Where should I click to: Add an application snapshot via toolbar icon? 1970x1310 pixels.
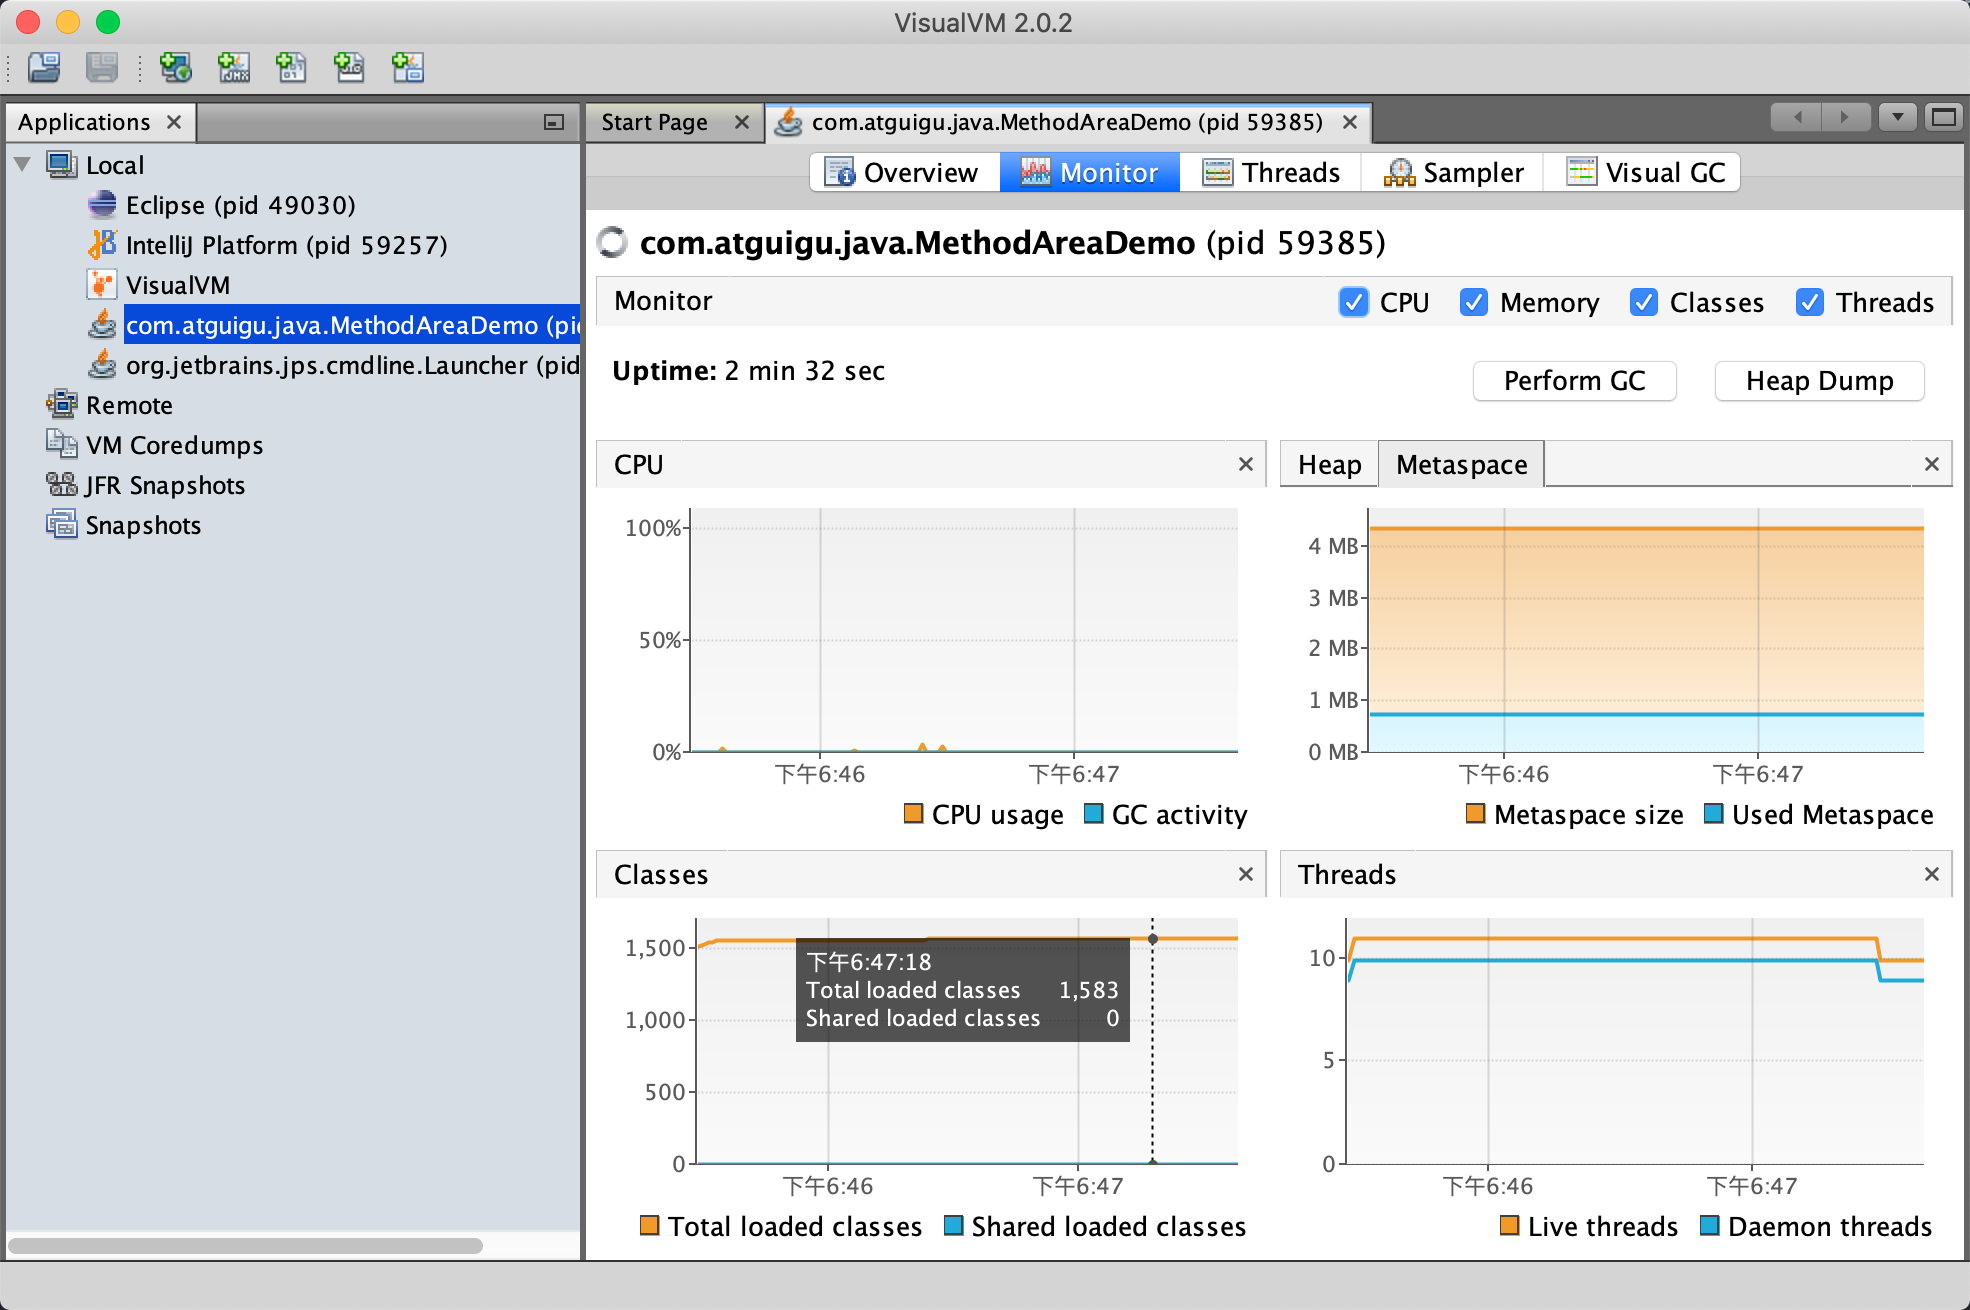pos(407,68)
